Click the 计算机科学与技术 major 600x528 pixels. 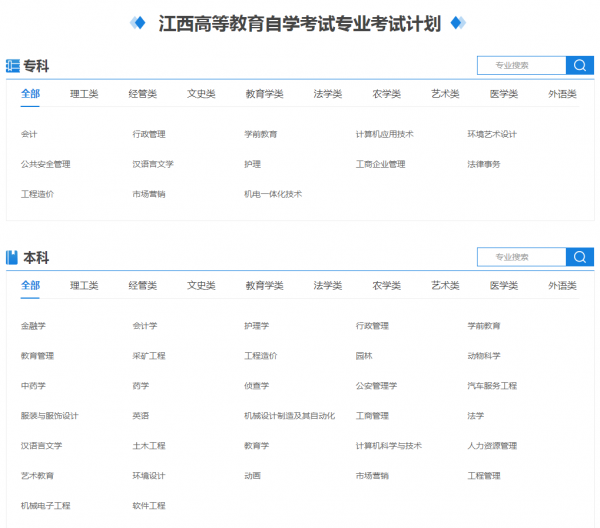point(388,446)
